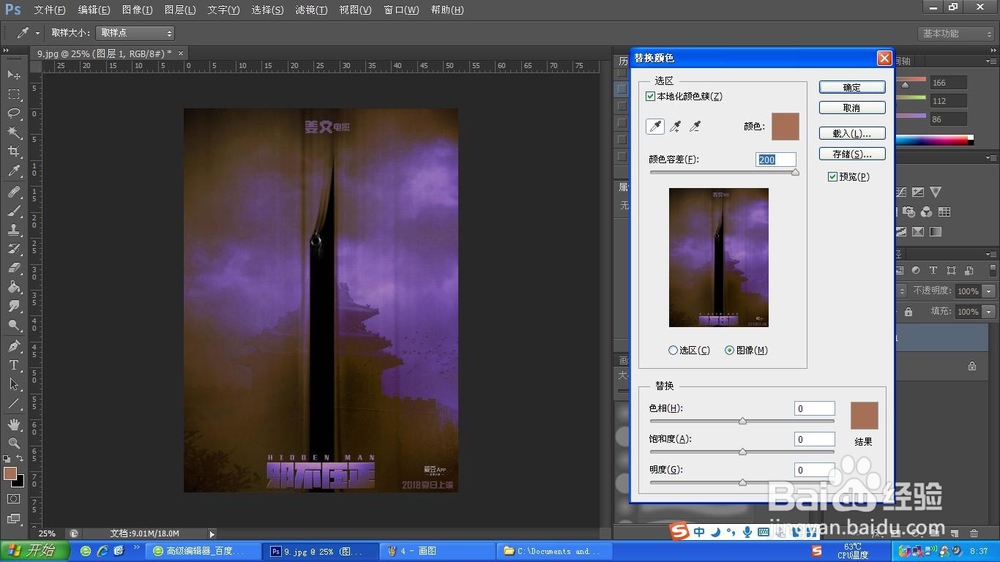Choose the Selection radio option
1000x562 pixels.
click(673, 350)
